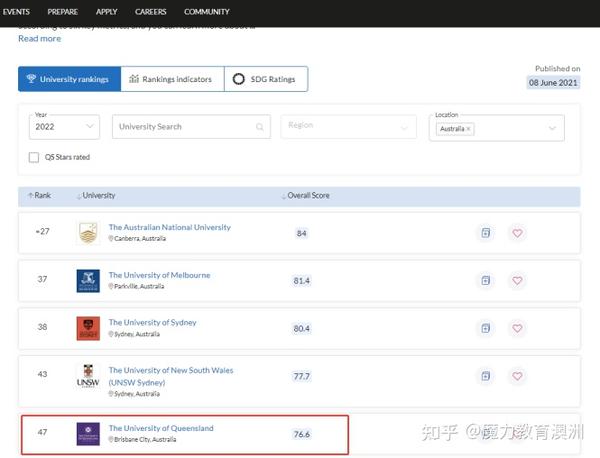Favorite the University of Melbourne
This screenshot has width=600, height=458.
click(517, 280)
